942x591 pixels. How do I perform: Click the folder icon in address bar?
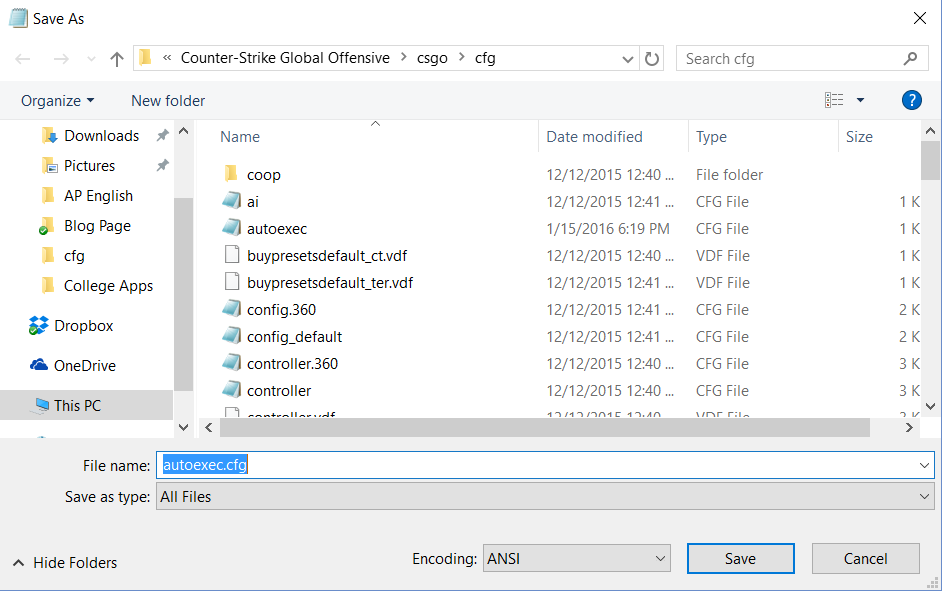click(145, 58)
